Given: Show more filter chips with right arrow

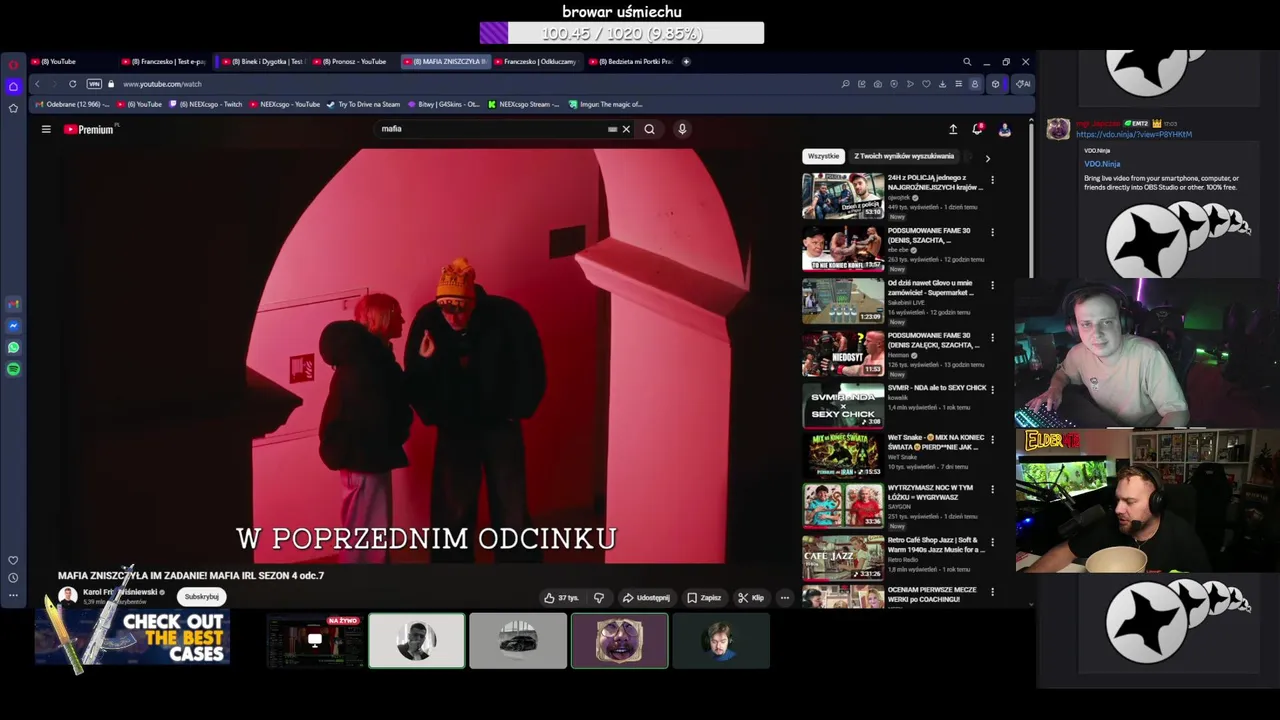Looking at the screenshot, I should click(987, 158).
